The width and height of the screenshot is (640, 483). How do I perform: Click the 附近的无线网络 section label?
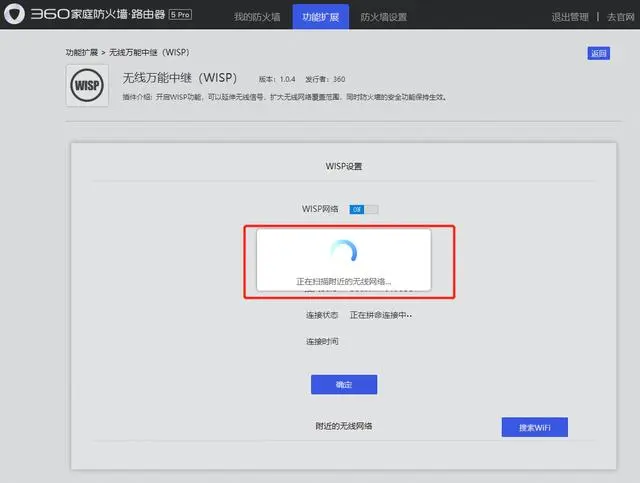(x=345, y=426)
